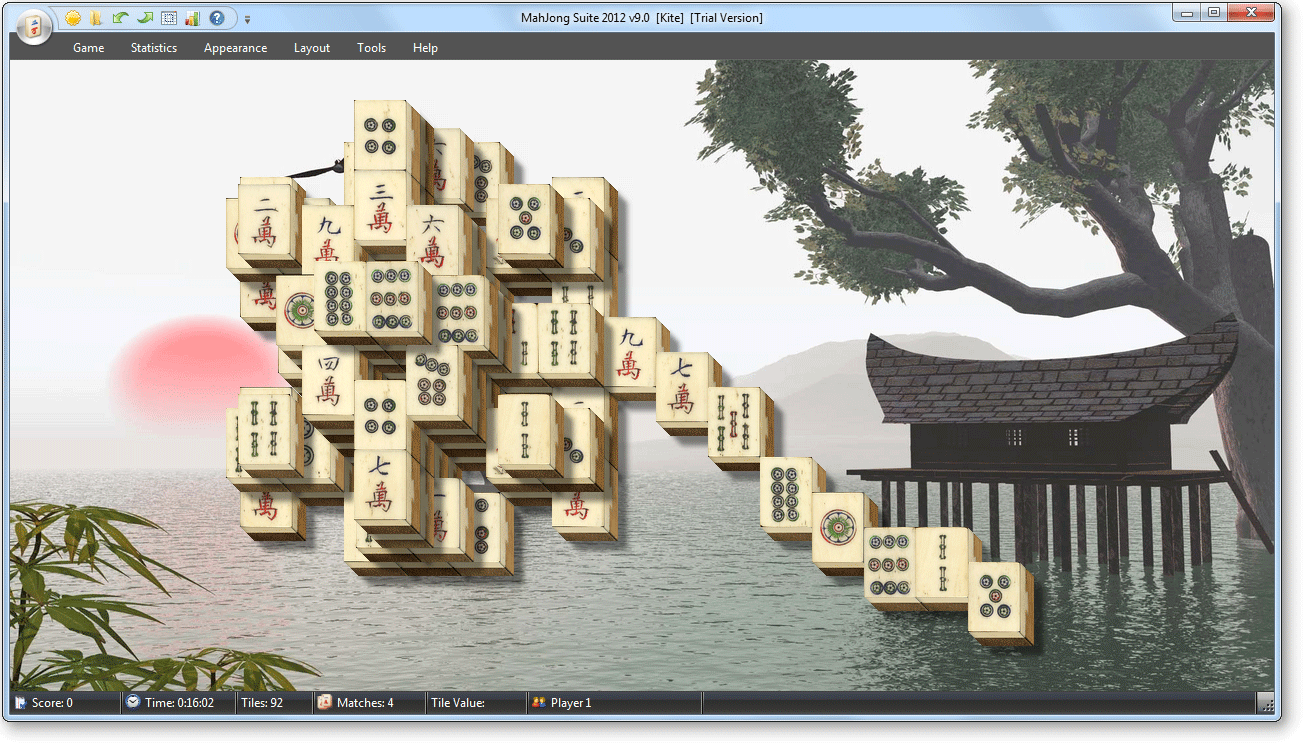
Task: Click the Matches: 4 status bar indicator
Action: [364, 703]
